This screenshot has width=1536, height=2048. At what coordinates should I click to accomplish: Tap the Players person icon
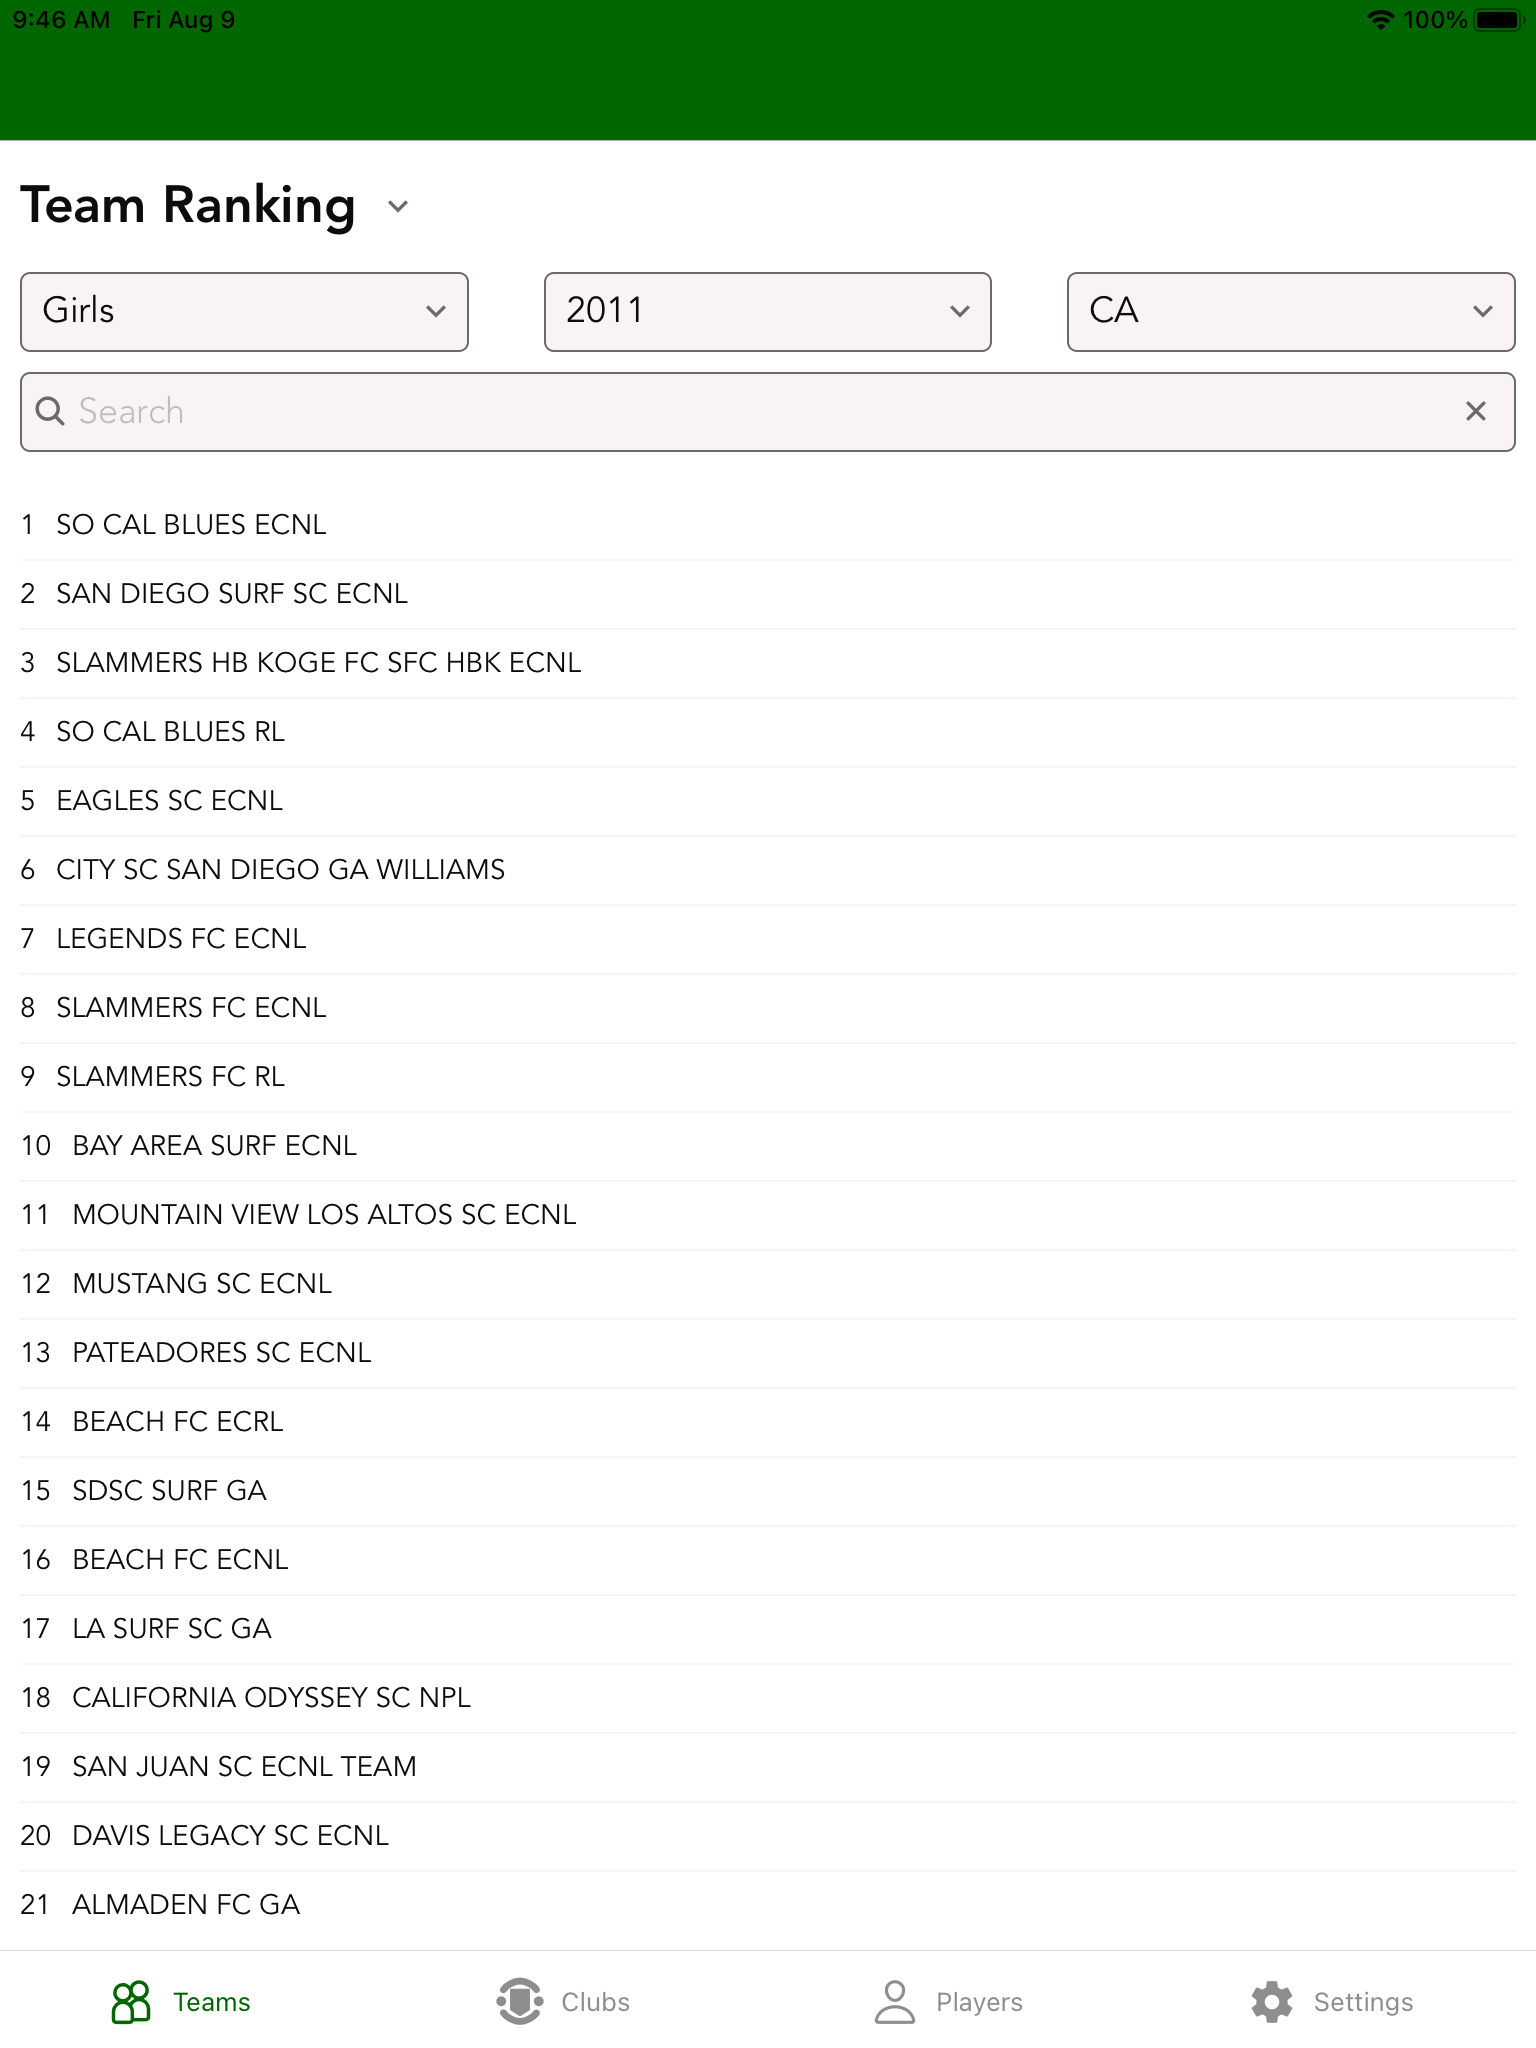pos(894,2001)
